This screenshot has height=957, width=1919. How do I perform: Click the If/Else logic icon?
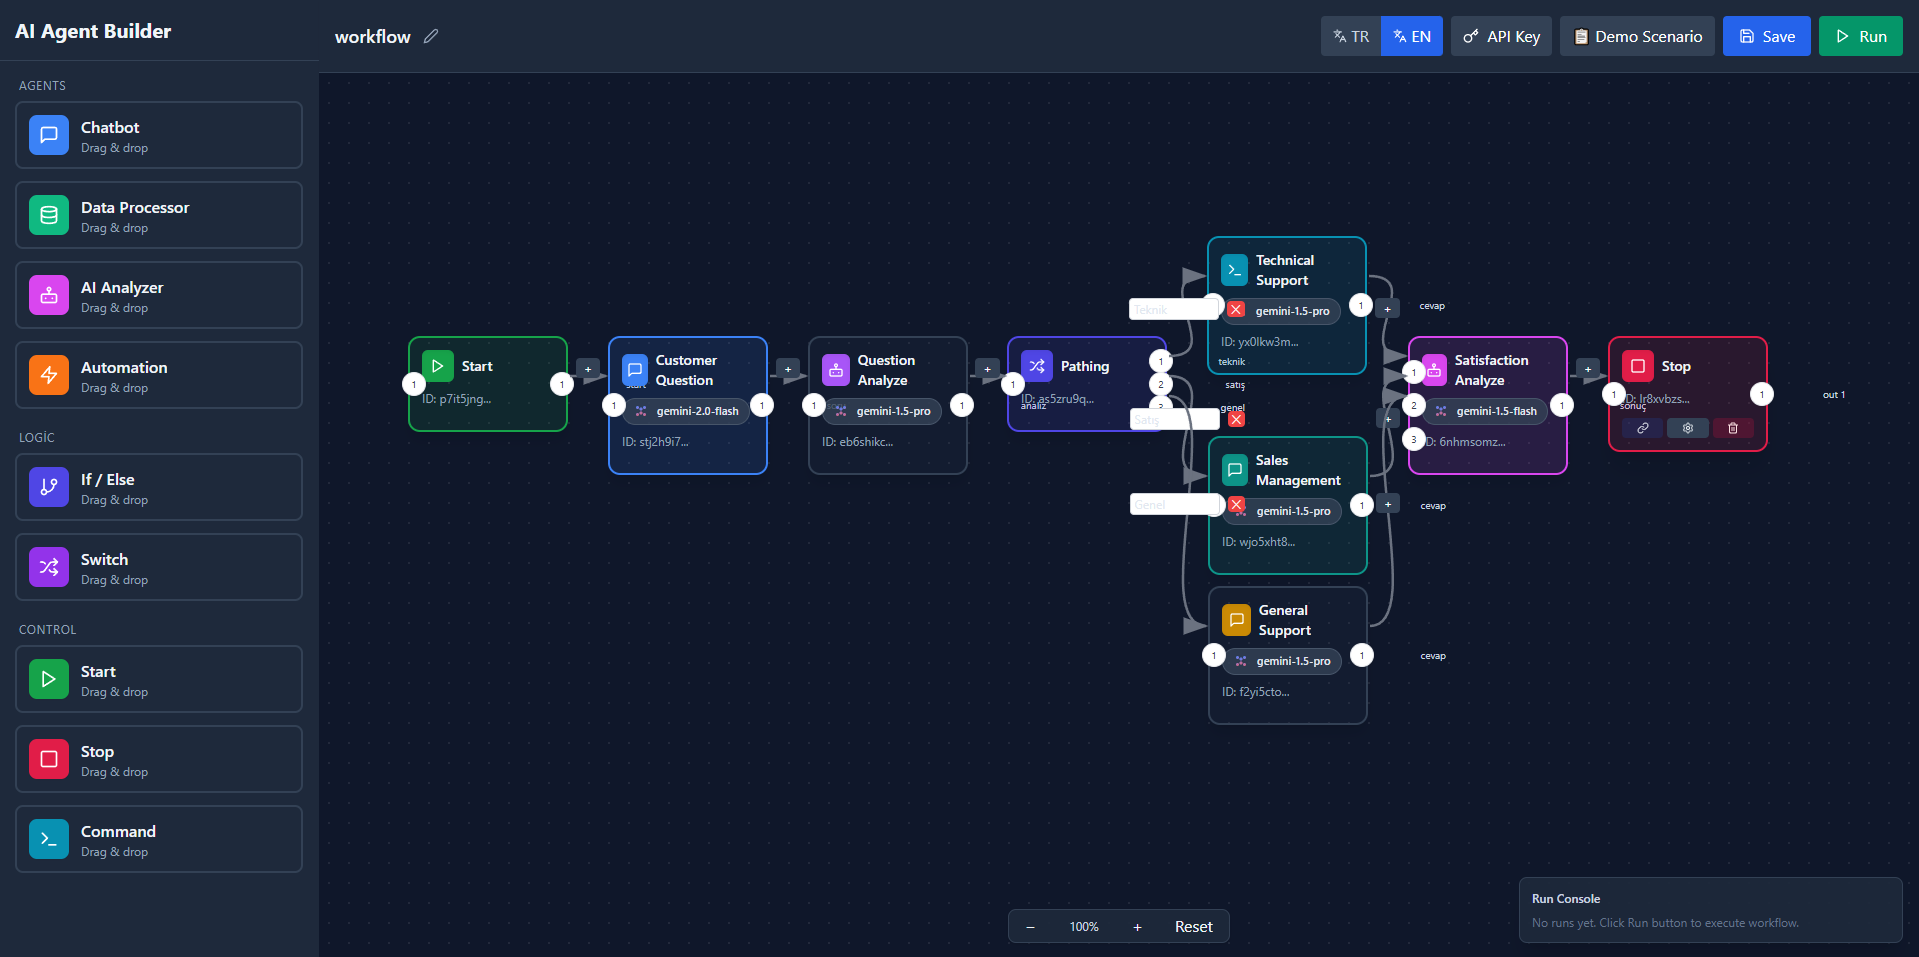[48, 487]
